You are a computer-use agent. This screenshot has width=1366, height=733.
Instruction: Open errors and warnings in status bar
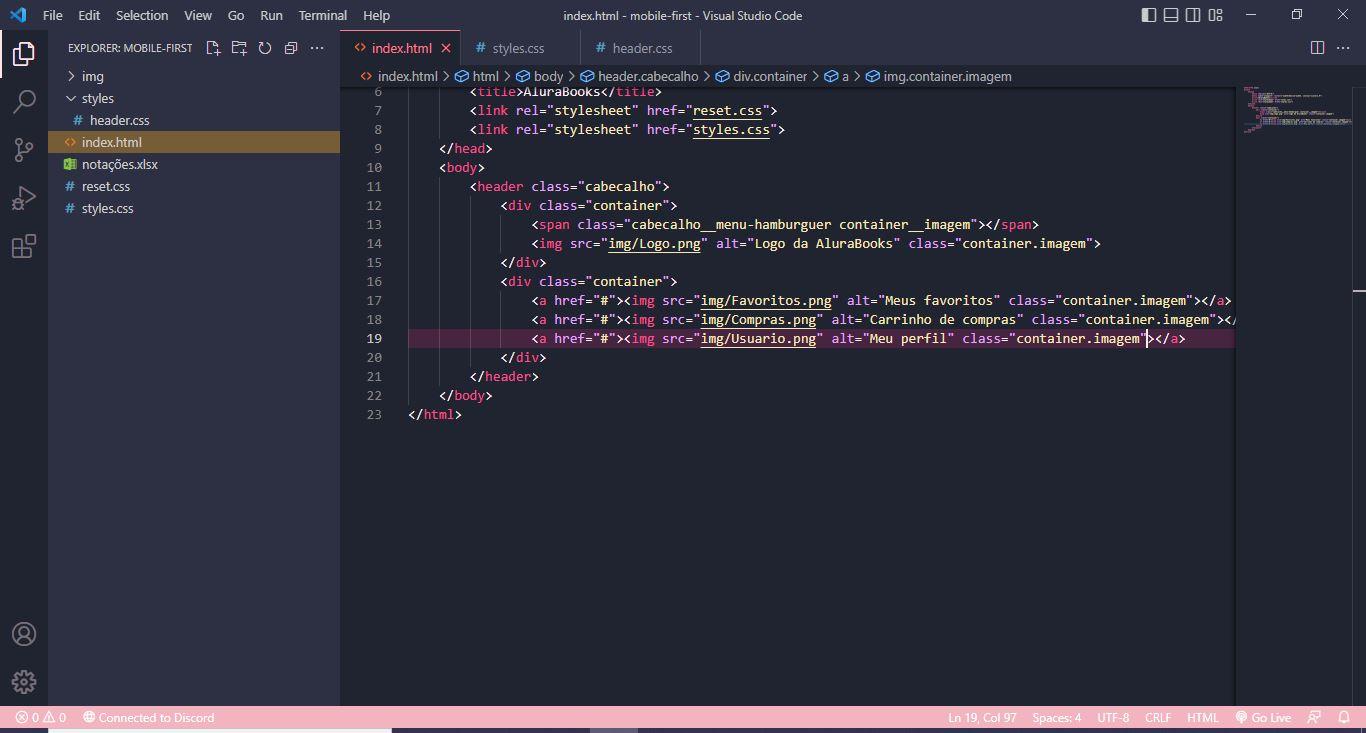click(40, 718)
